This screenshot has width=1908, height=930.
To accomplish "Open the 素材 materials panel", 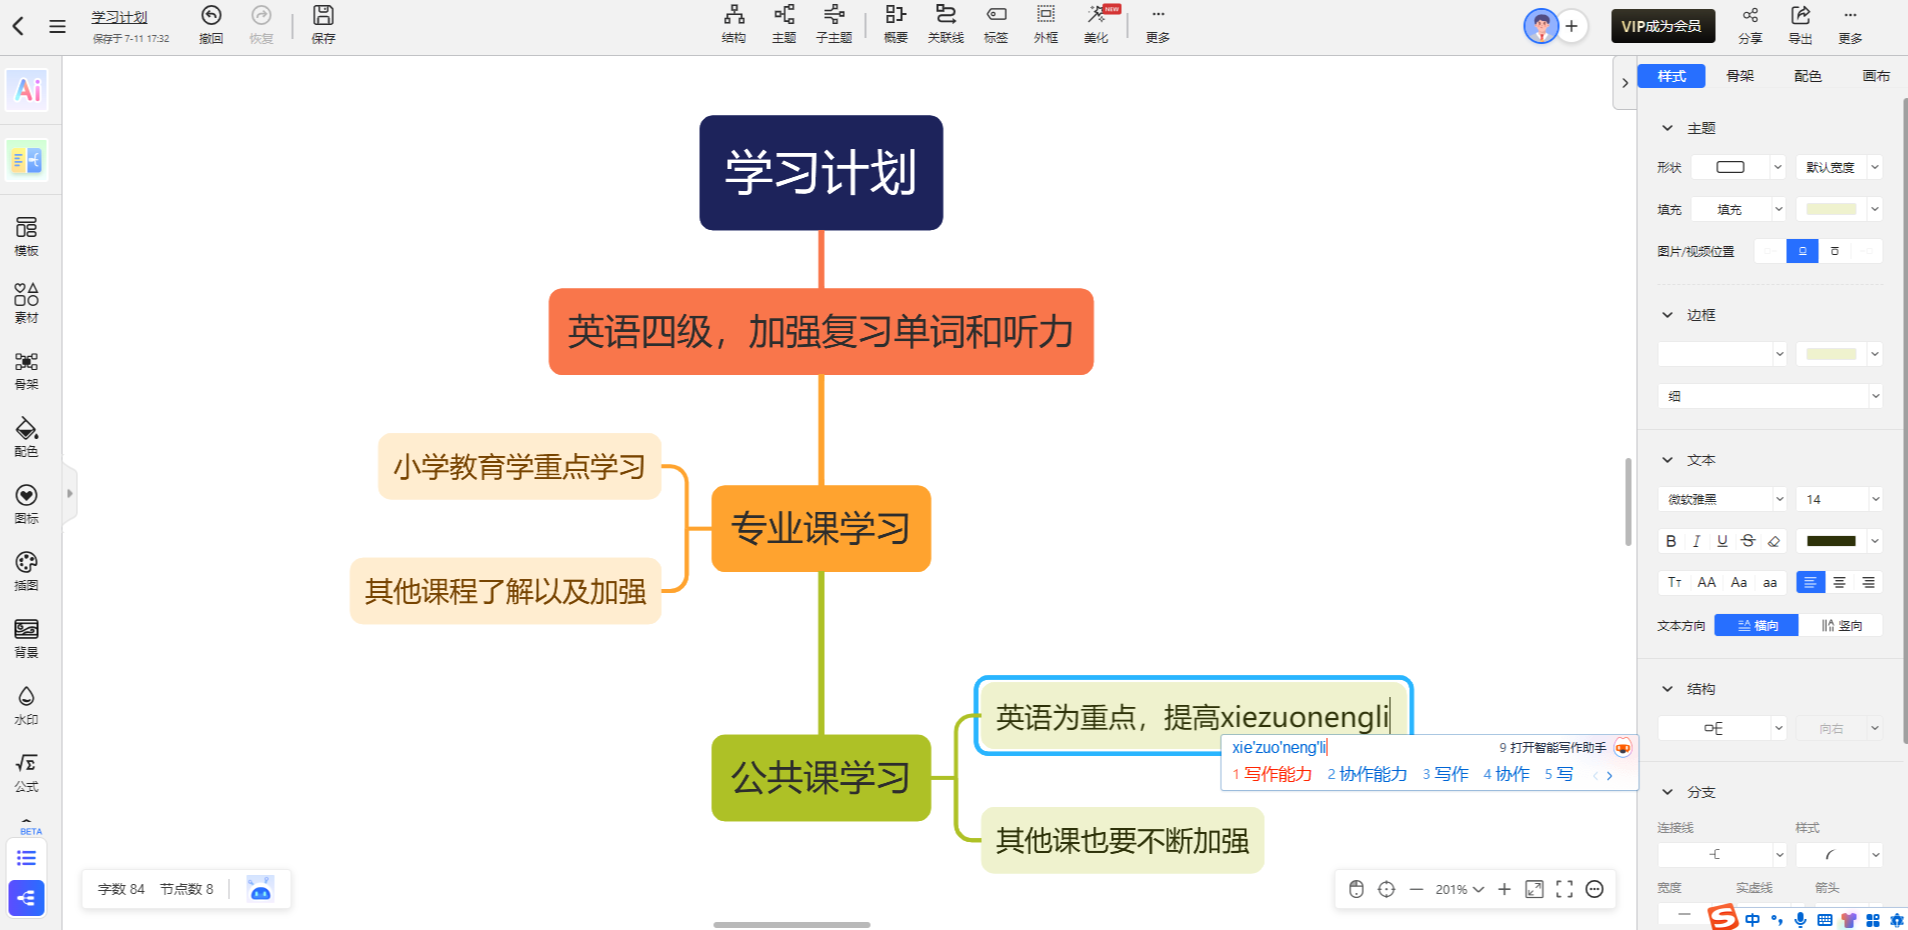I will pos(27,303).
